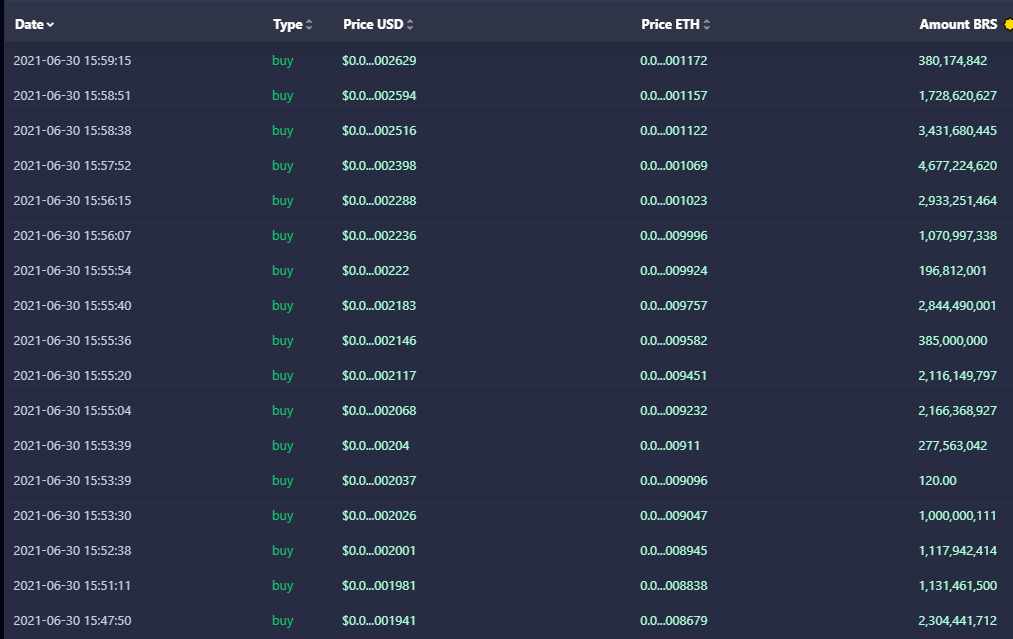This screenshot has height=639, width=1013.
Task: Select price $0.0...002629
Action: (x=379, y=61)
